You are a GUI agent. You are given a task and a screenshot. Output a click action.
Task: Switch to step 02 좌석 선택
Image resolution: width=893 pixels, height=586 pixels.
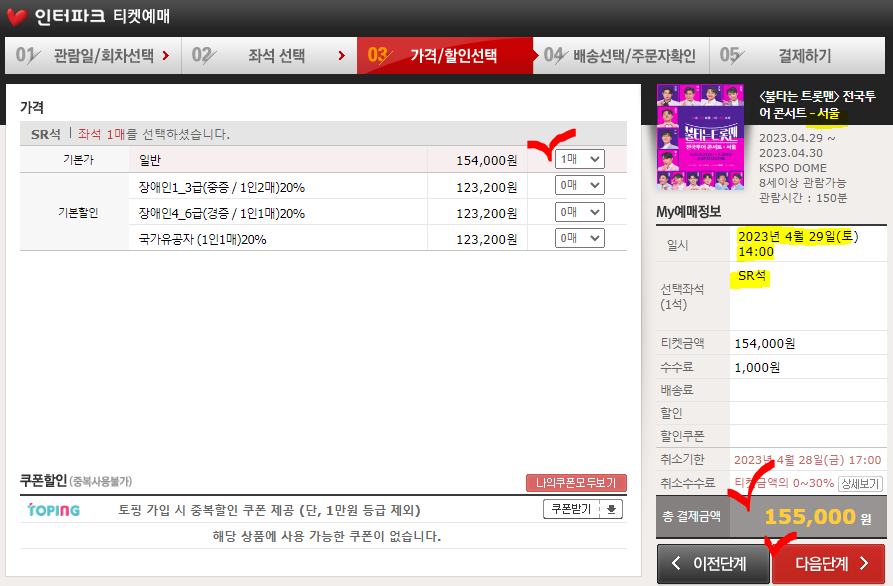click(270, 56)
